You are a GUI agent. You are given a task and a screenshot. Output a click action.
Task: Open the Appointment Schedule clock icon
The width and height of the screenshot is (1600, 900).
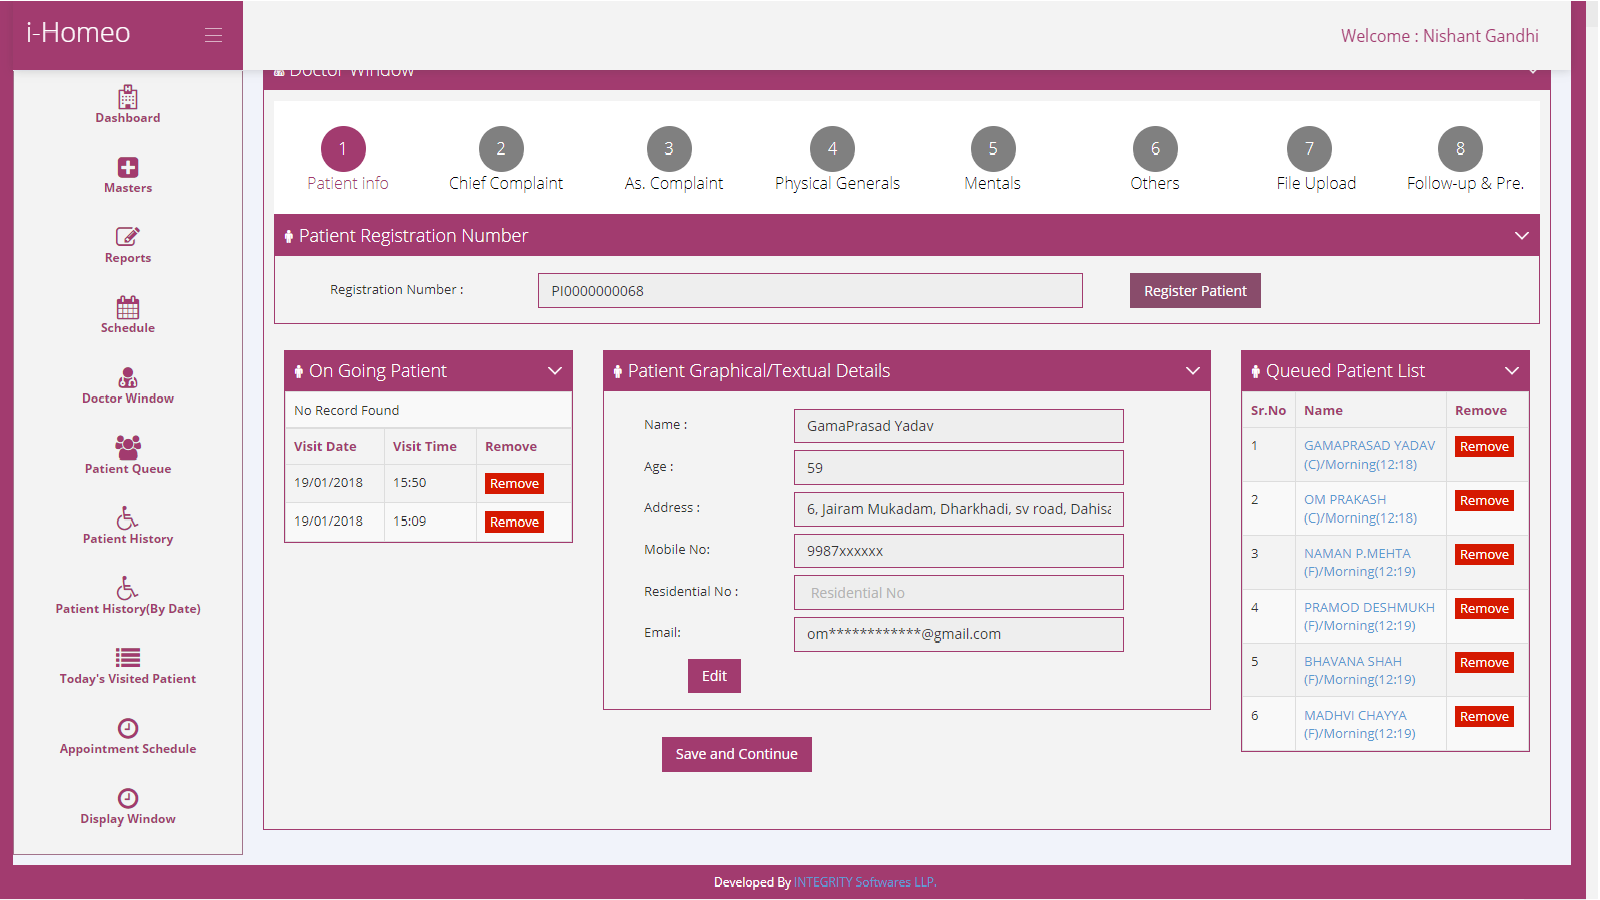128,728
